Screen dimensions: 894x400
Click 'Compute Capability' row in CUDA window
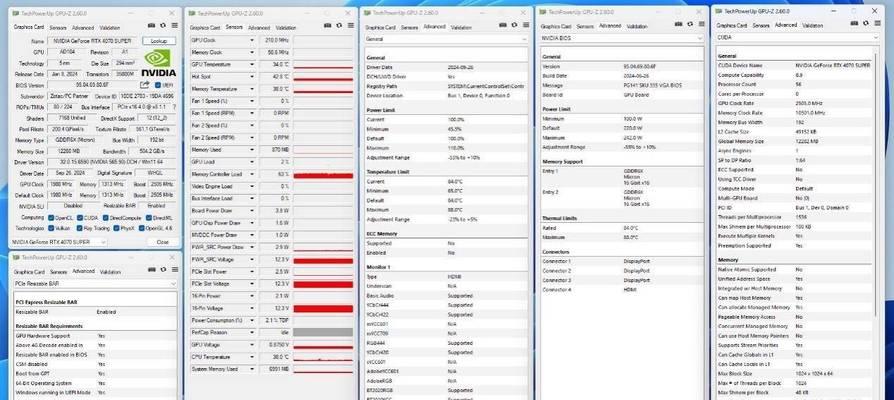794,75
